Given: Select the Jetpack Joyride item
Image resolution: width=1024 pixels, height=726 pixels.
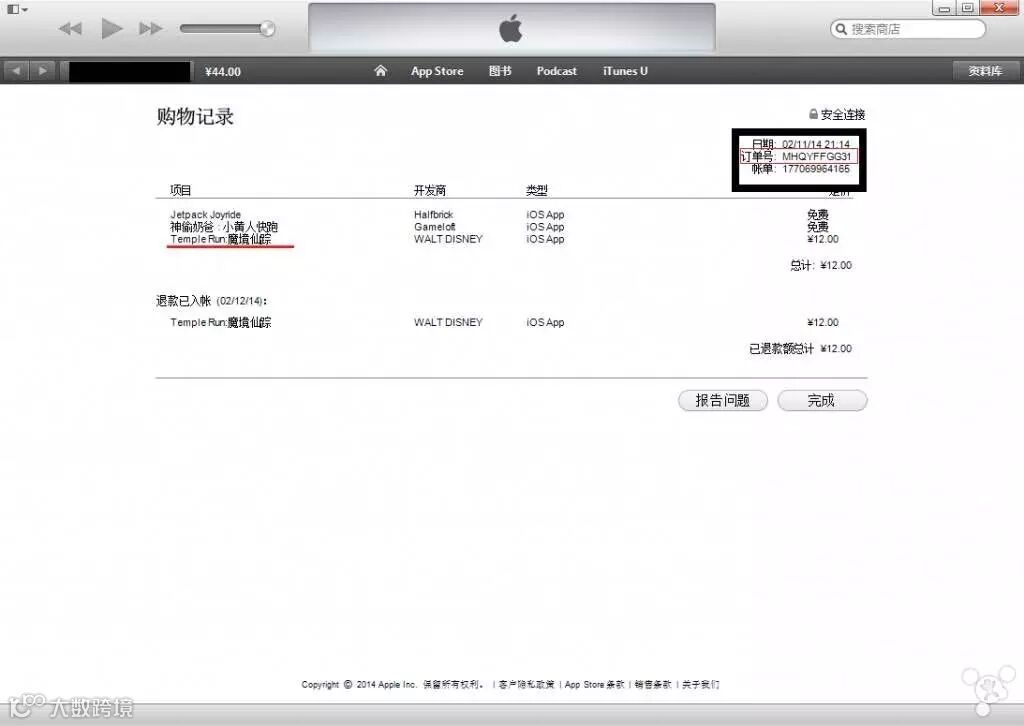Looking at the screenshot, I should [x=205, y=214].
